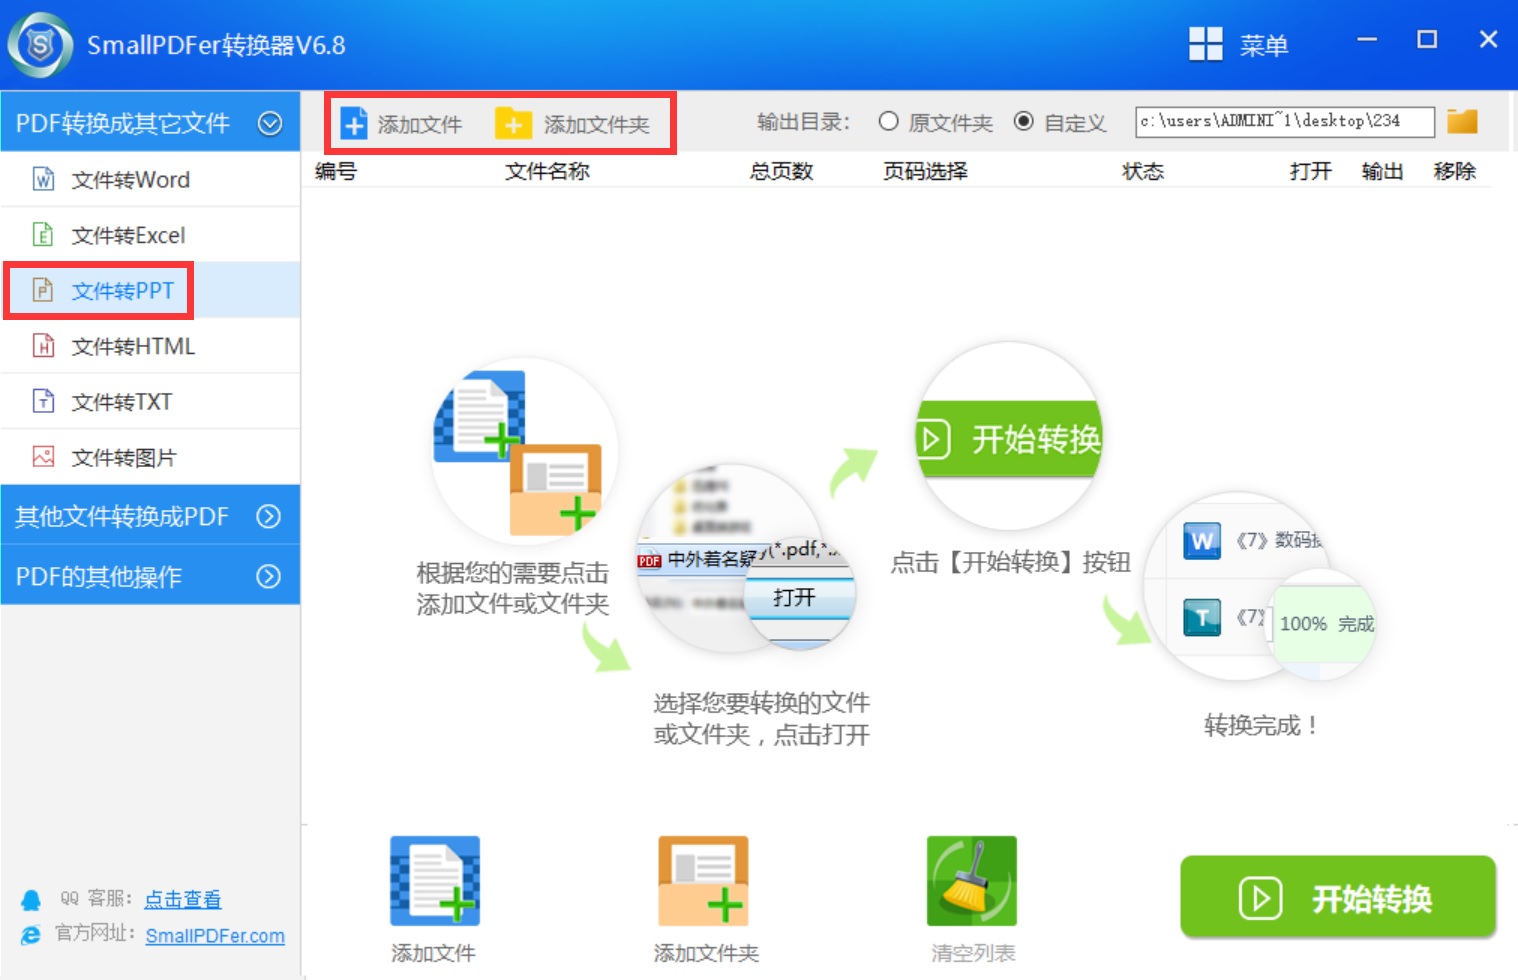The height and width of the screenshot is (980, 1518).
Task: Maximize the SmallPDFer window
Action: [1427, 39]
